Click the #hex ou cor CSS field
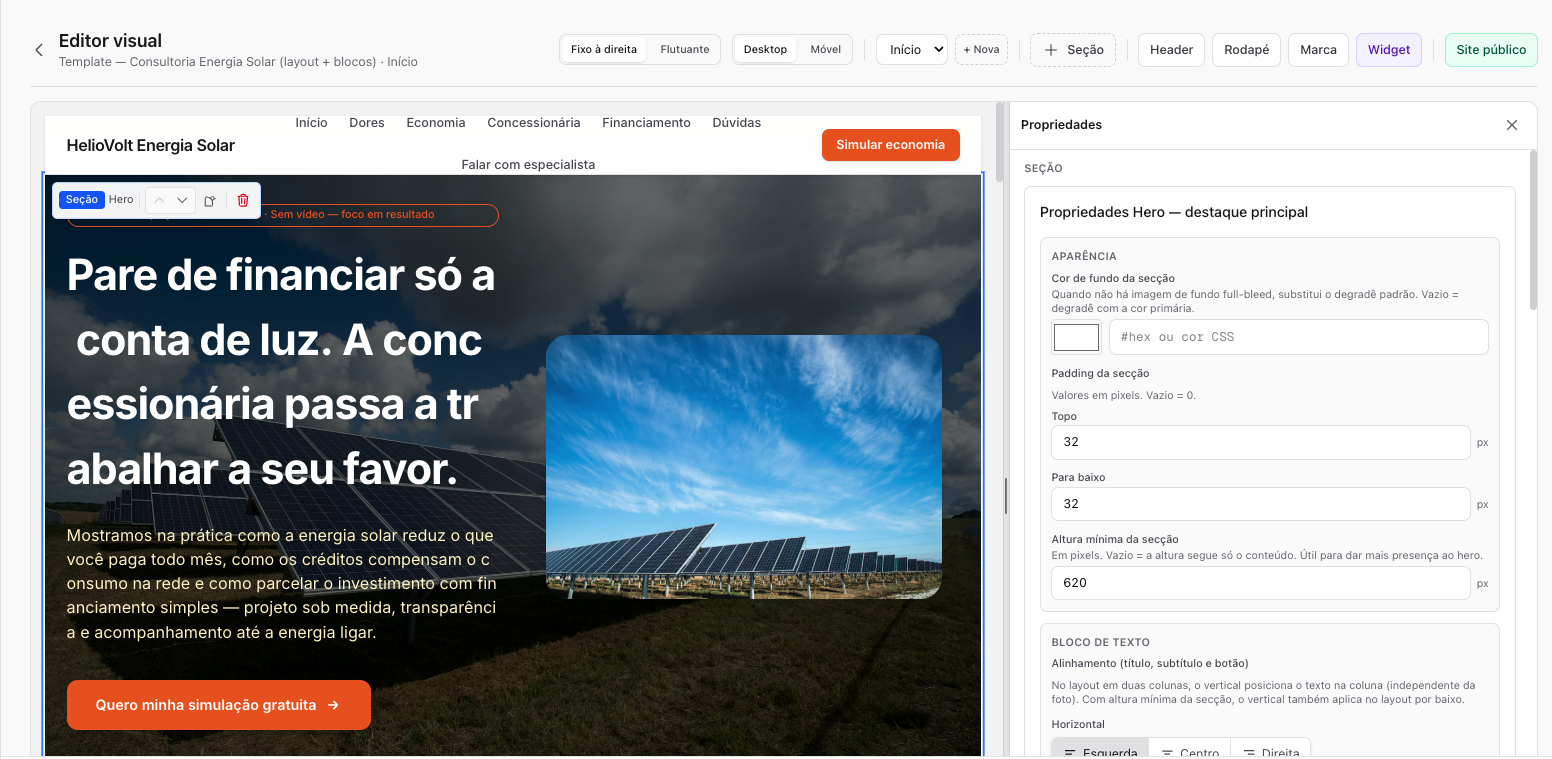The height and width of the screenshot is (759, 1552). (x=1299, y=337)
